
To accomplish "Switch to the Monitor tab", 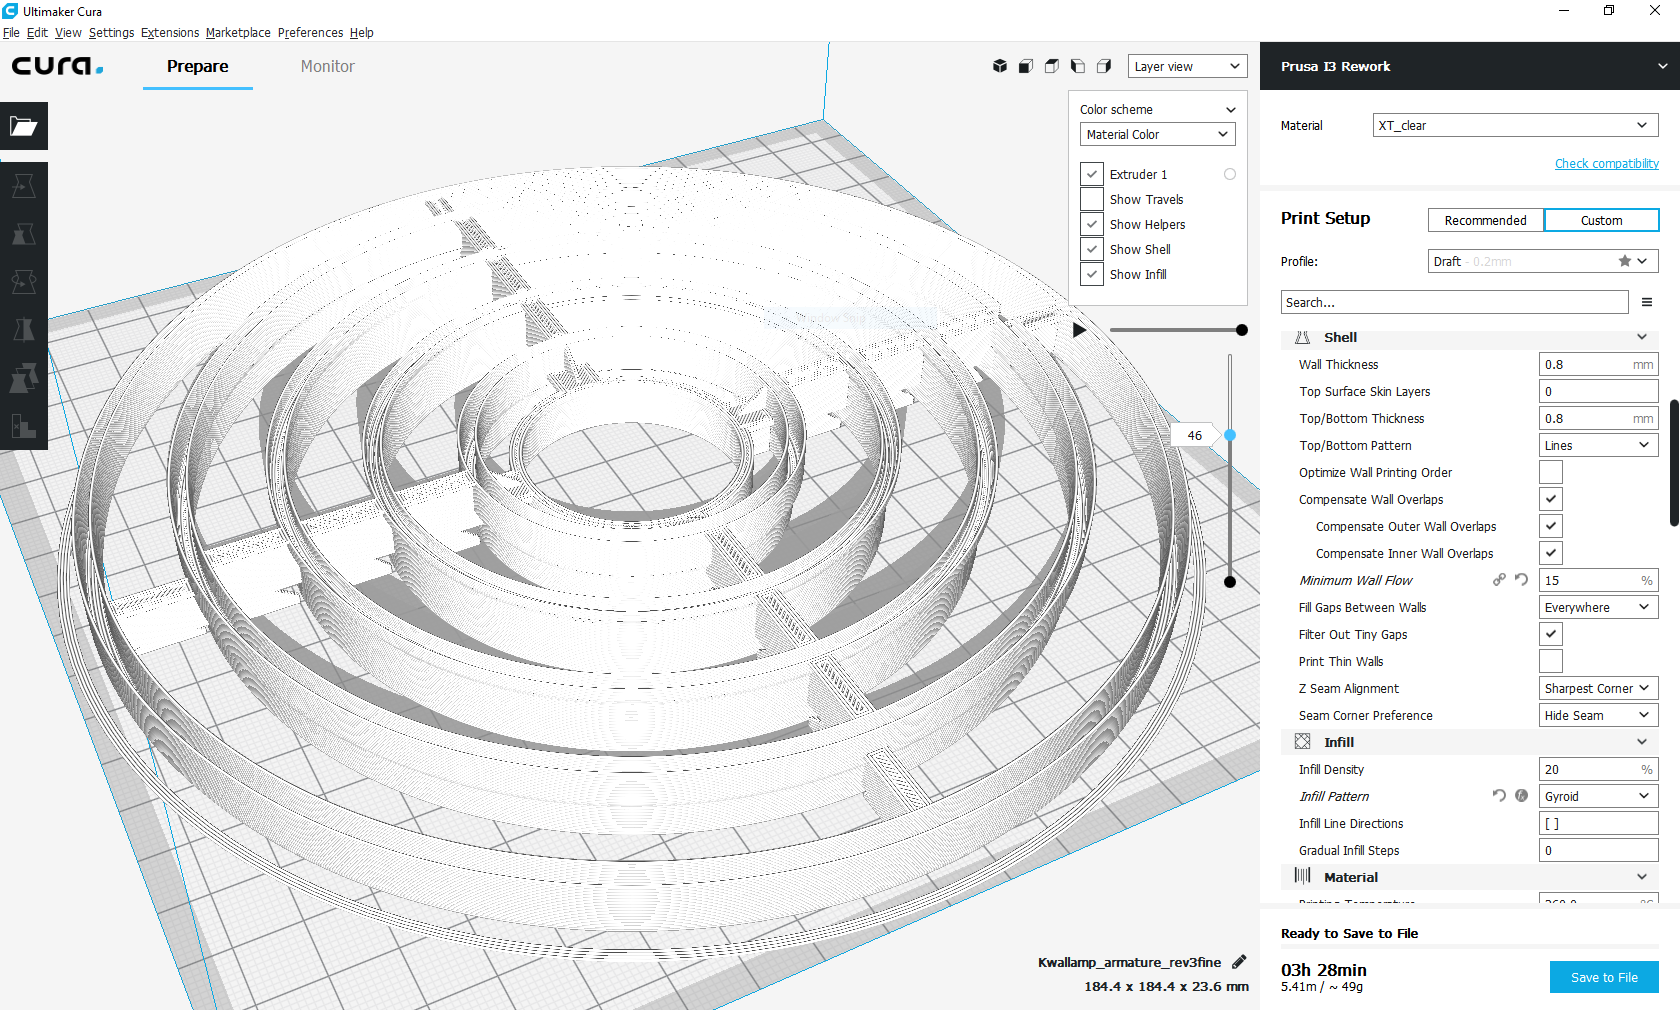I will click(328, 66).
